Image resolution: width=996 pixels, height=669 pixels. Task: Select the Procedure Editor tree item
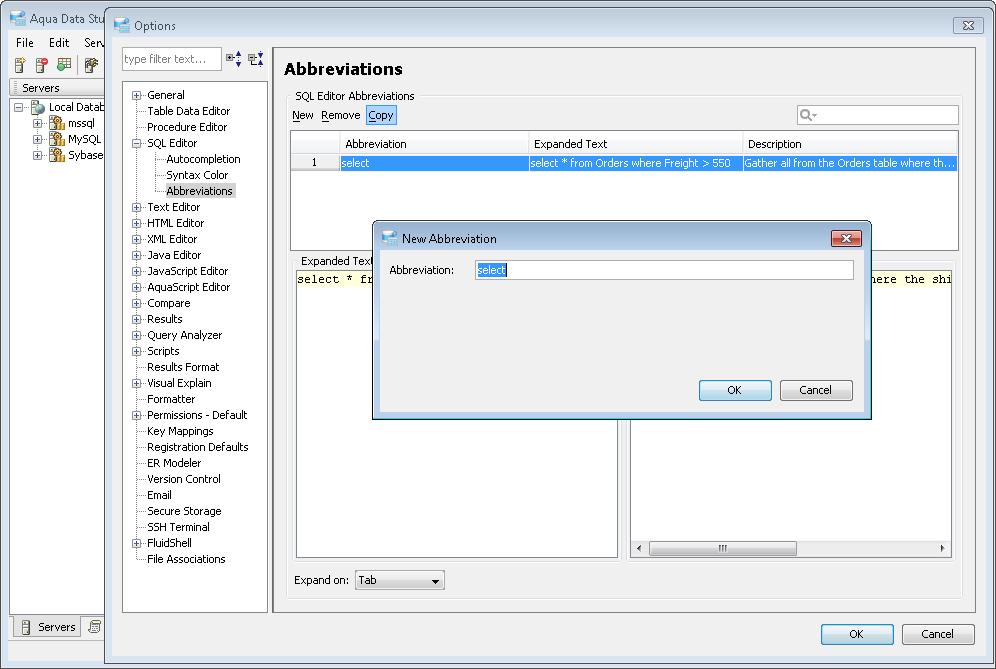click(x=187, y=127)
